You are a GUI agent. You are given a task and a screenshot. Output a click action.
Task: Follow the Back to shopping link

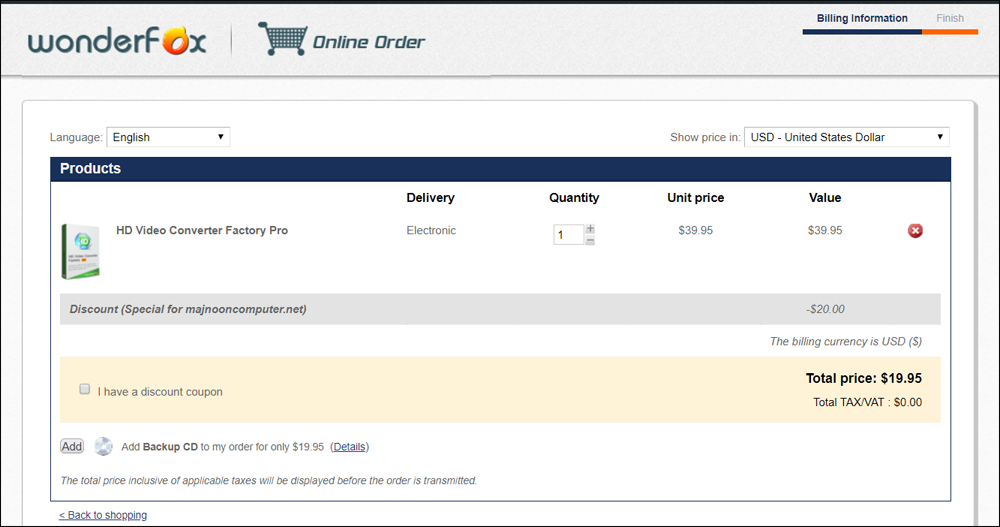click(x=103, y=515)
